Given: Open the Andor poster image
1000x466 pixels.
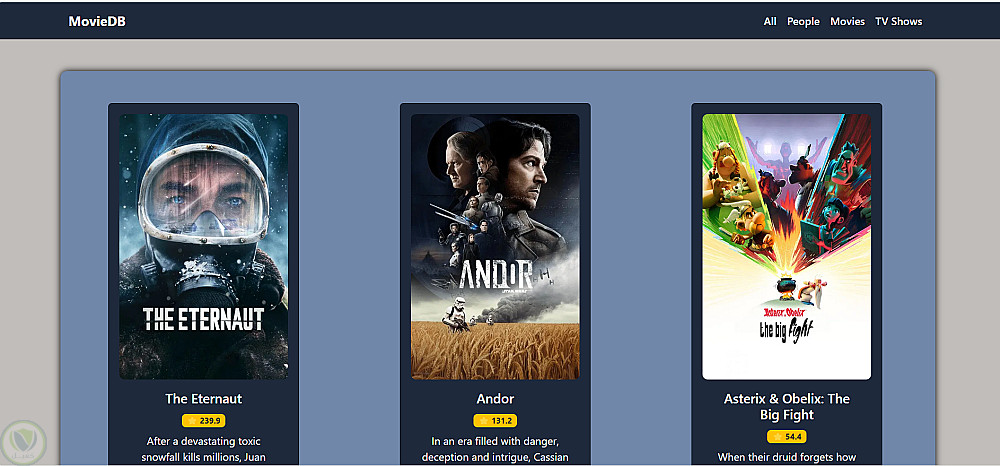Looking at the screenshot, I should tap(496, 247).
